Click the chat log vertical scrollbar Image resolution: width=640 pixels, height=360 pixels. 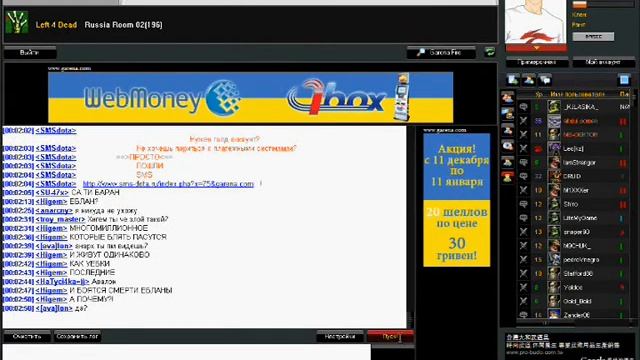410,227
